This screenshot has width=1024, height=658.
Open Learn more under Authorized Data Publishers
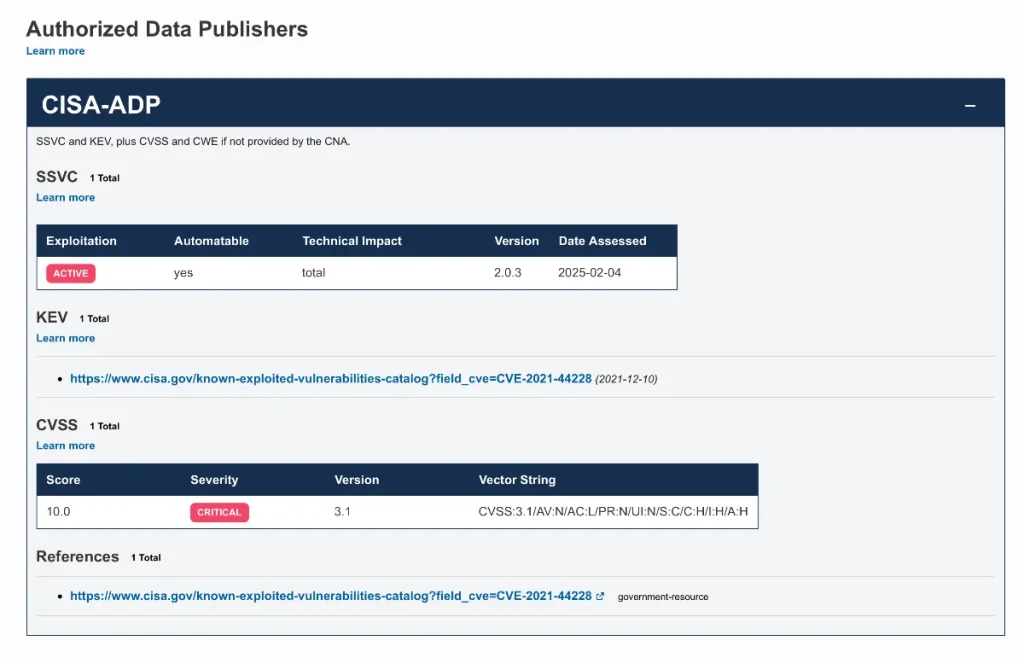click(56, 51)
